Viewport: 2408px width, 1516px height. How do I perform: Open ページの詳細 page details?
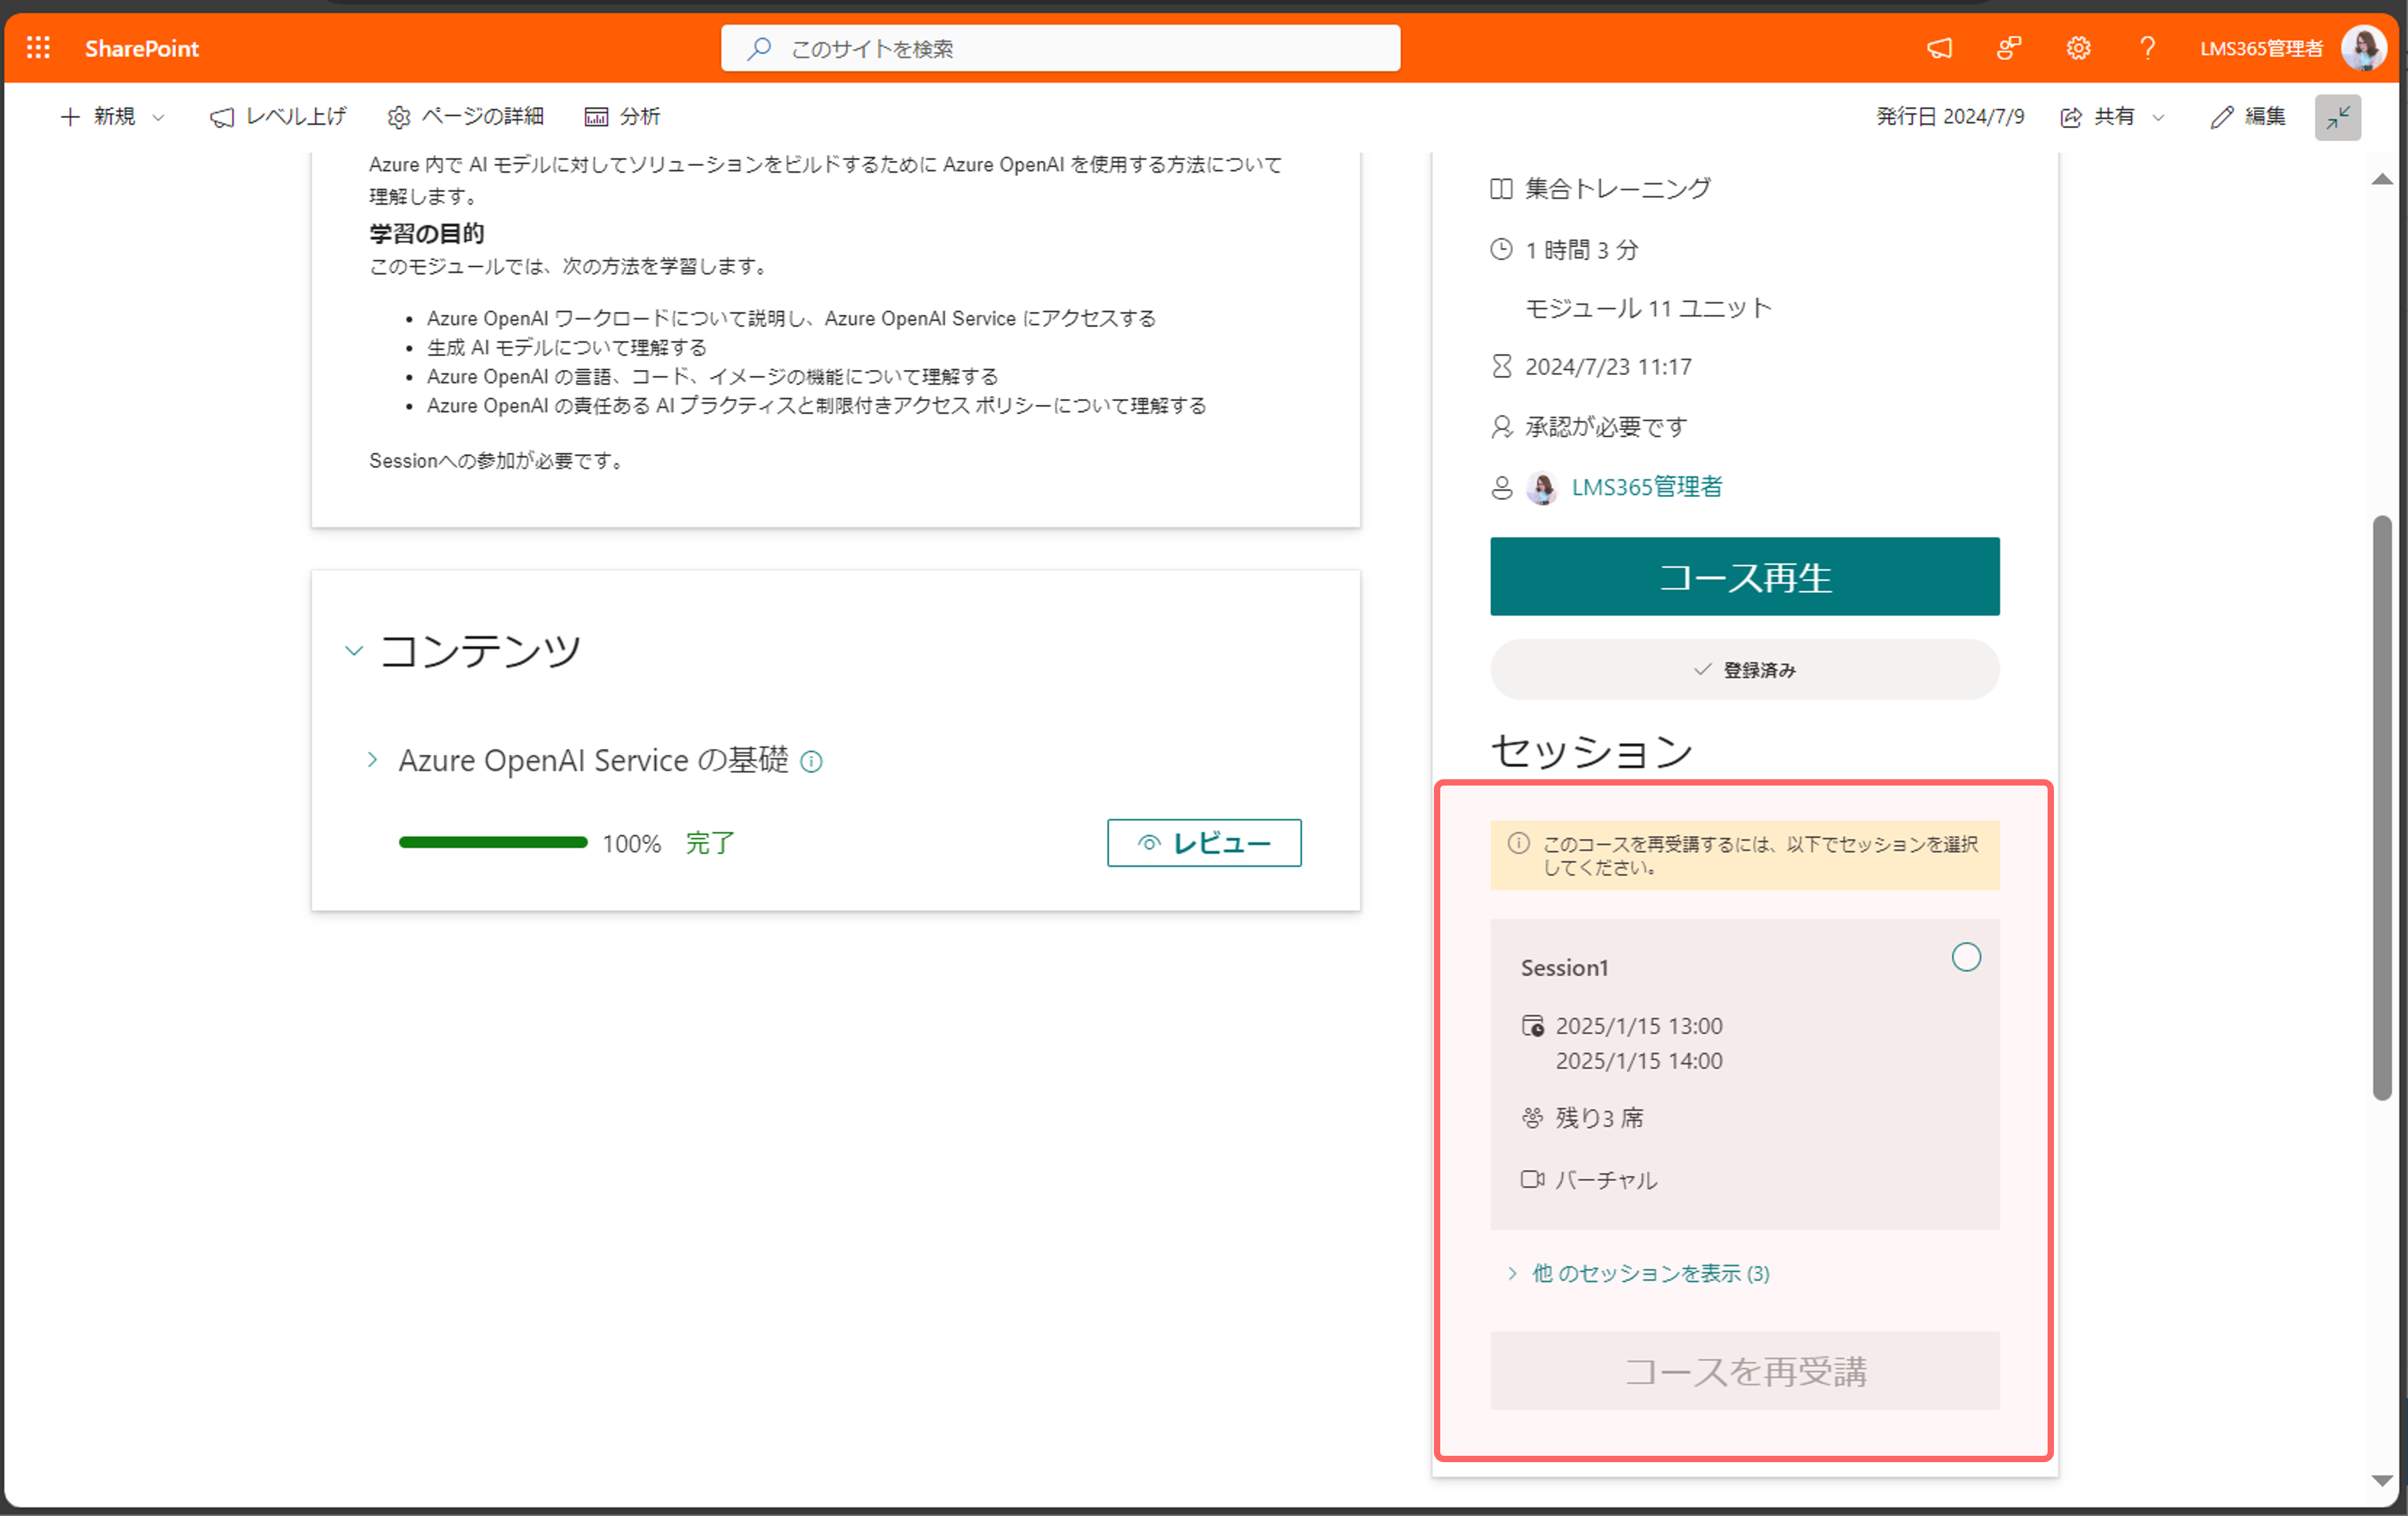(466, 116)
